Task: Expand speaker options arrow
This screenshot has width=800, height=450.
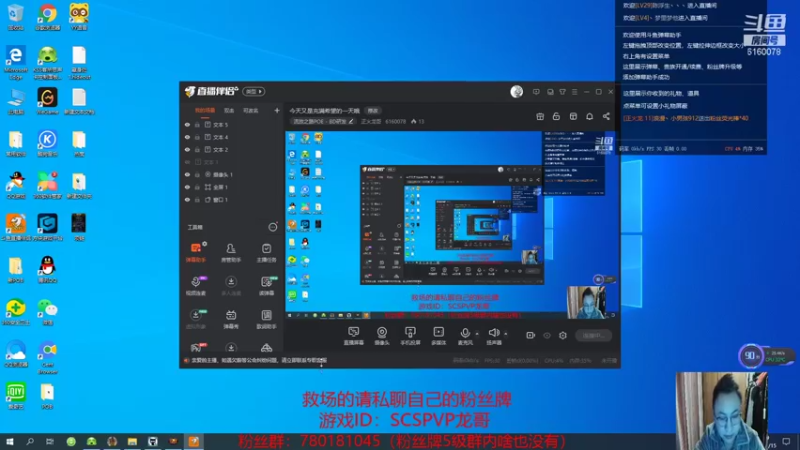Action: pos(506,334)
